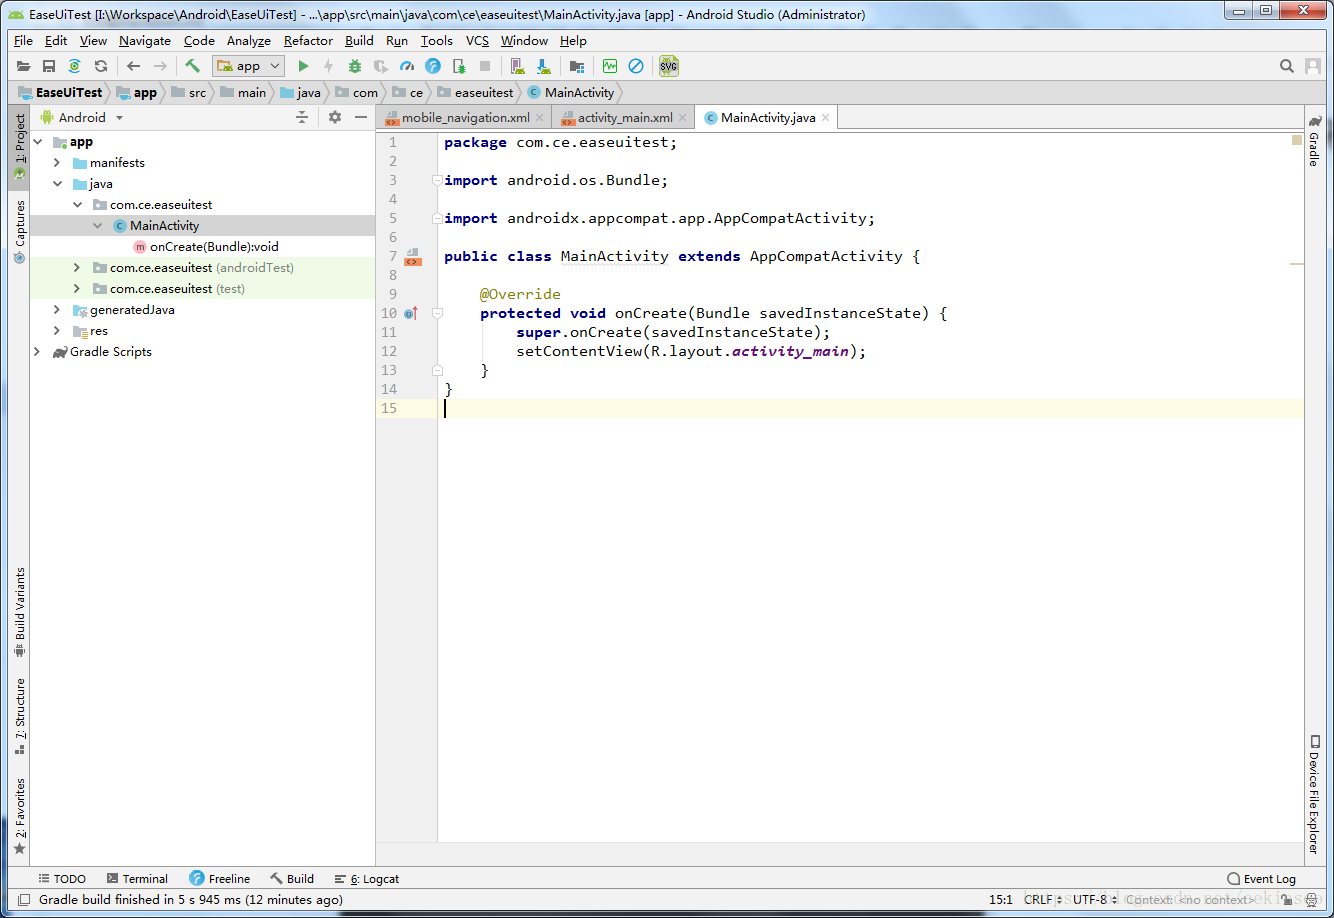Open the TODO tool window
Viewport: 1334px width, 918px height.
click(62, 879)
